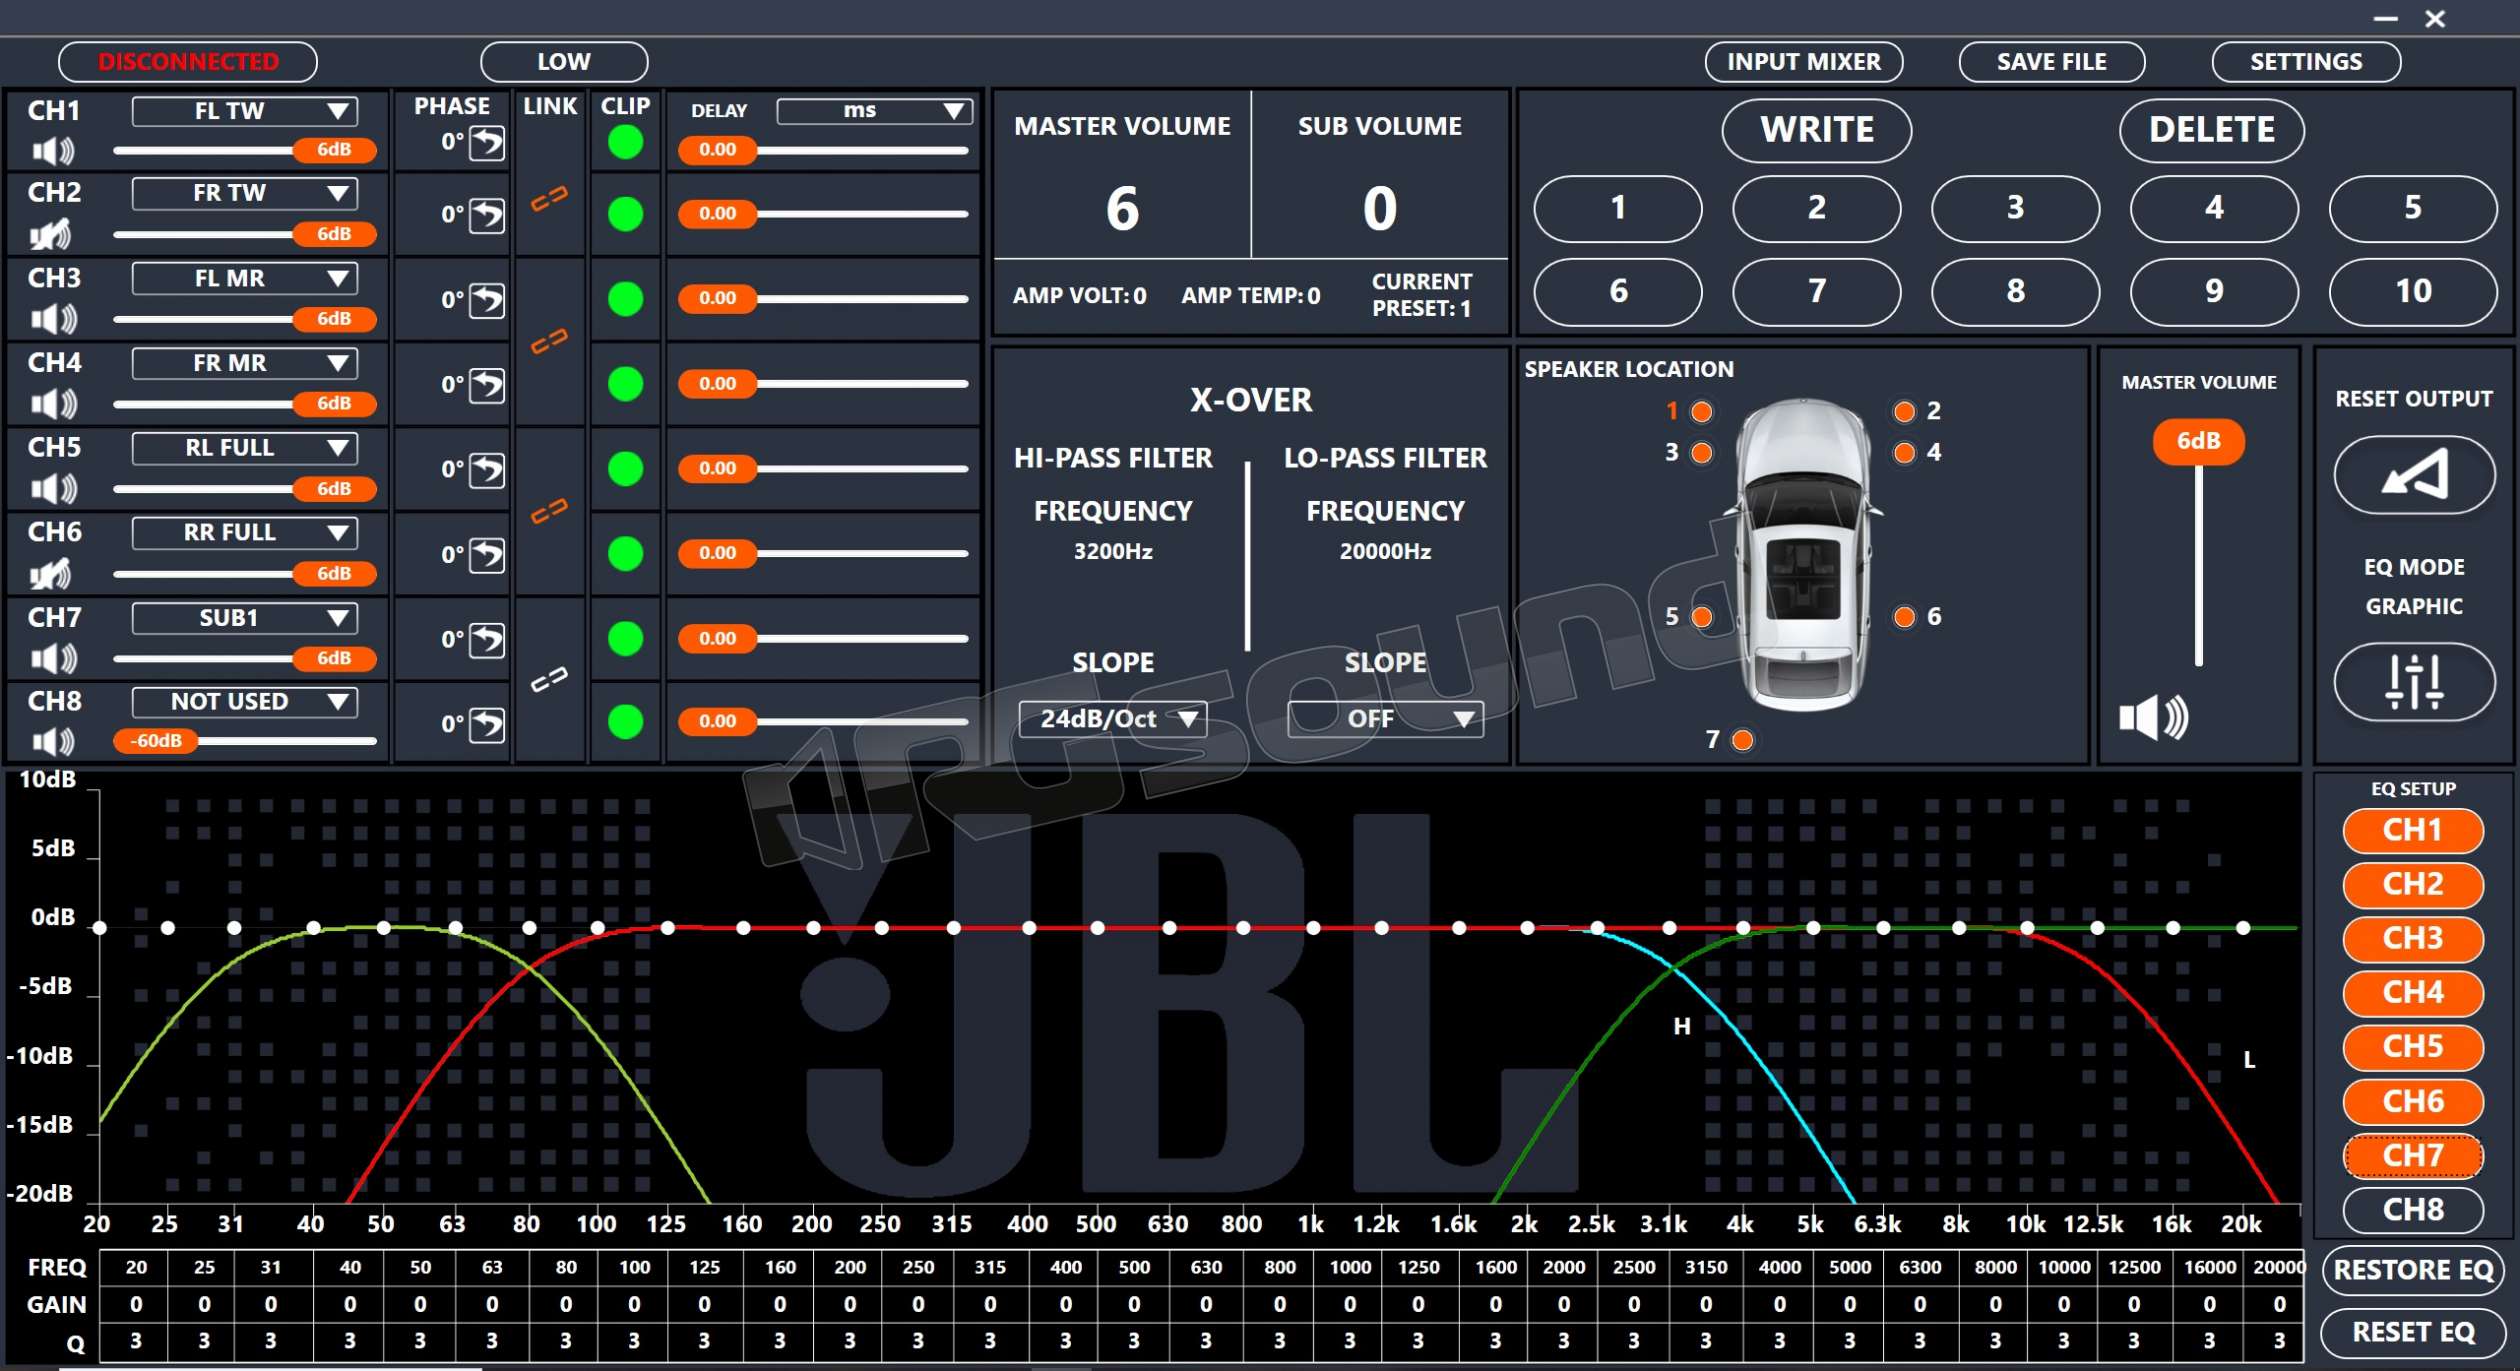Viewport: 2520px width, 1371px height.
Task: Switch EQ mode with the sliders icon
Action: point(2414,682)
